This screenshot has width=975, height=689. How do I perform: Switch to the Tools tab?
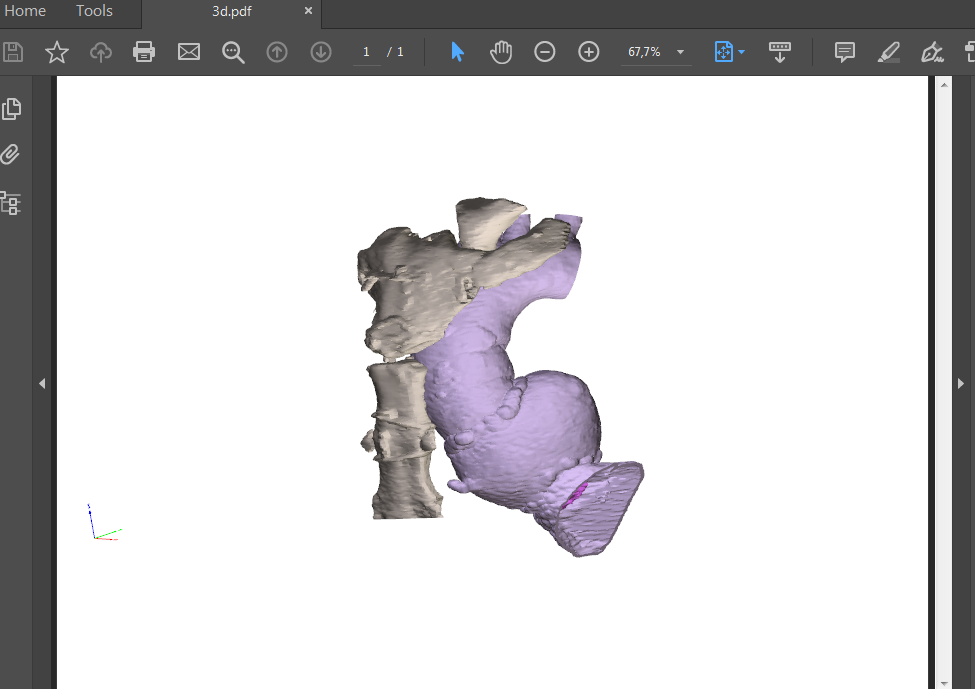(95, 11)
